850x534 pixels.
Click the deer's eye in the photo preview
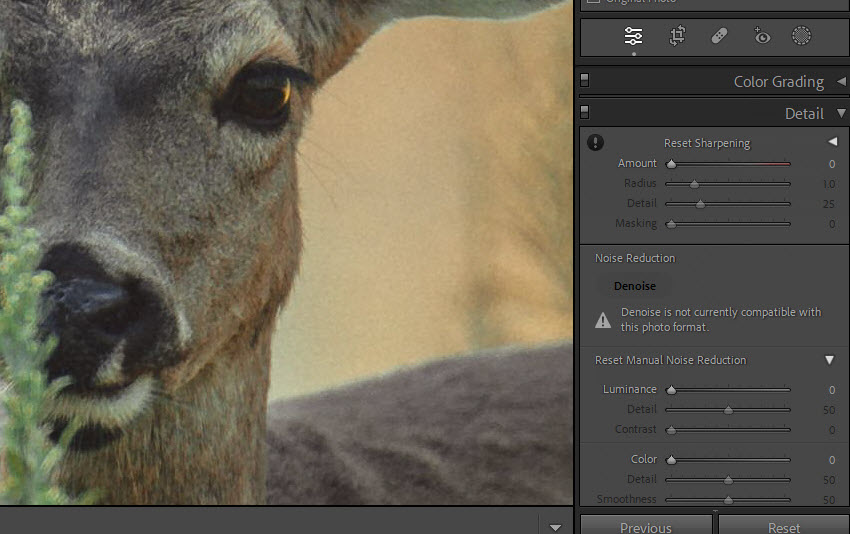263,96
